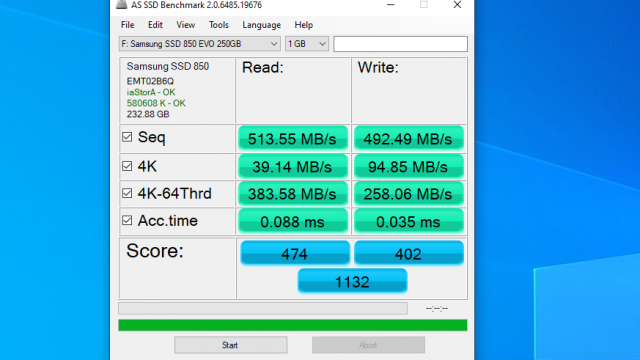Click the 4K read result 39.14 MB/s
This screenshot has height=360, width=640.
pos(293,167)
